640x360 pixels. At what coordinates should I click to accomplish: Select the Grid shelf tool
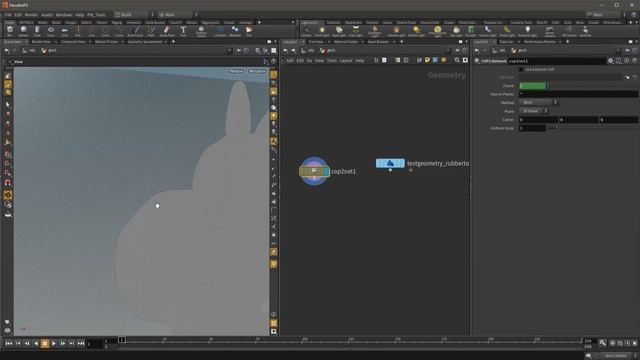64,31
